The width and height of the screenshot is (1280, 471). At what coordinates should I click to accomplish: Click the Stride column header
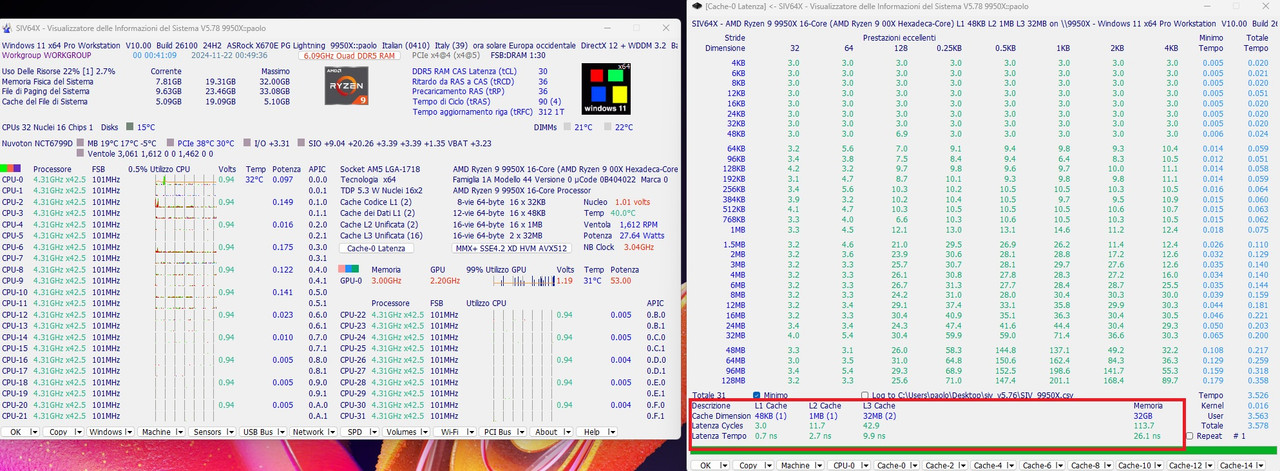(733, 37)
